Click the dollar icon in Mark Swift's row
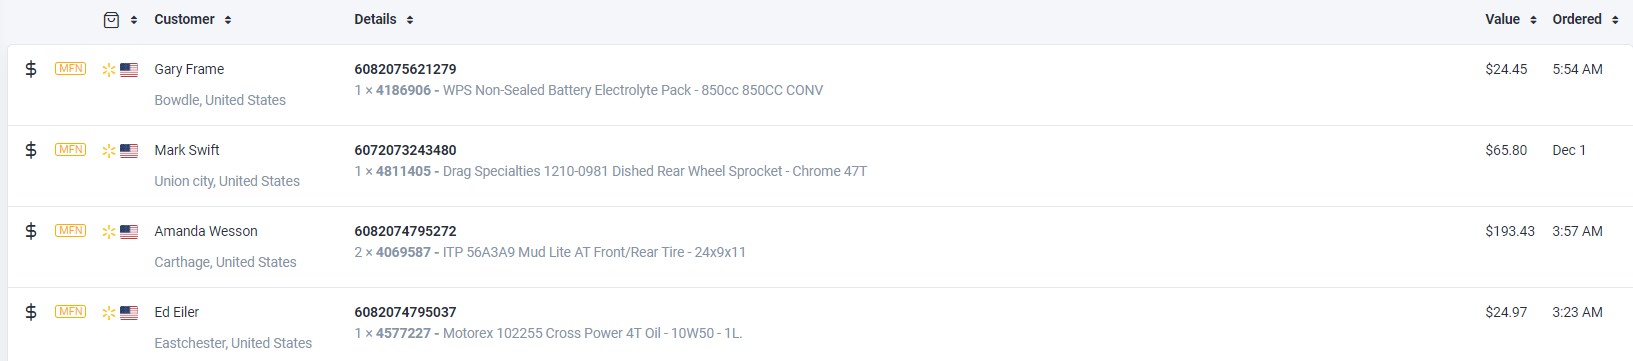The image size is (1633, 361). (x=31, y=150)
